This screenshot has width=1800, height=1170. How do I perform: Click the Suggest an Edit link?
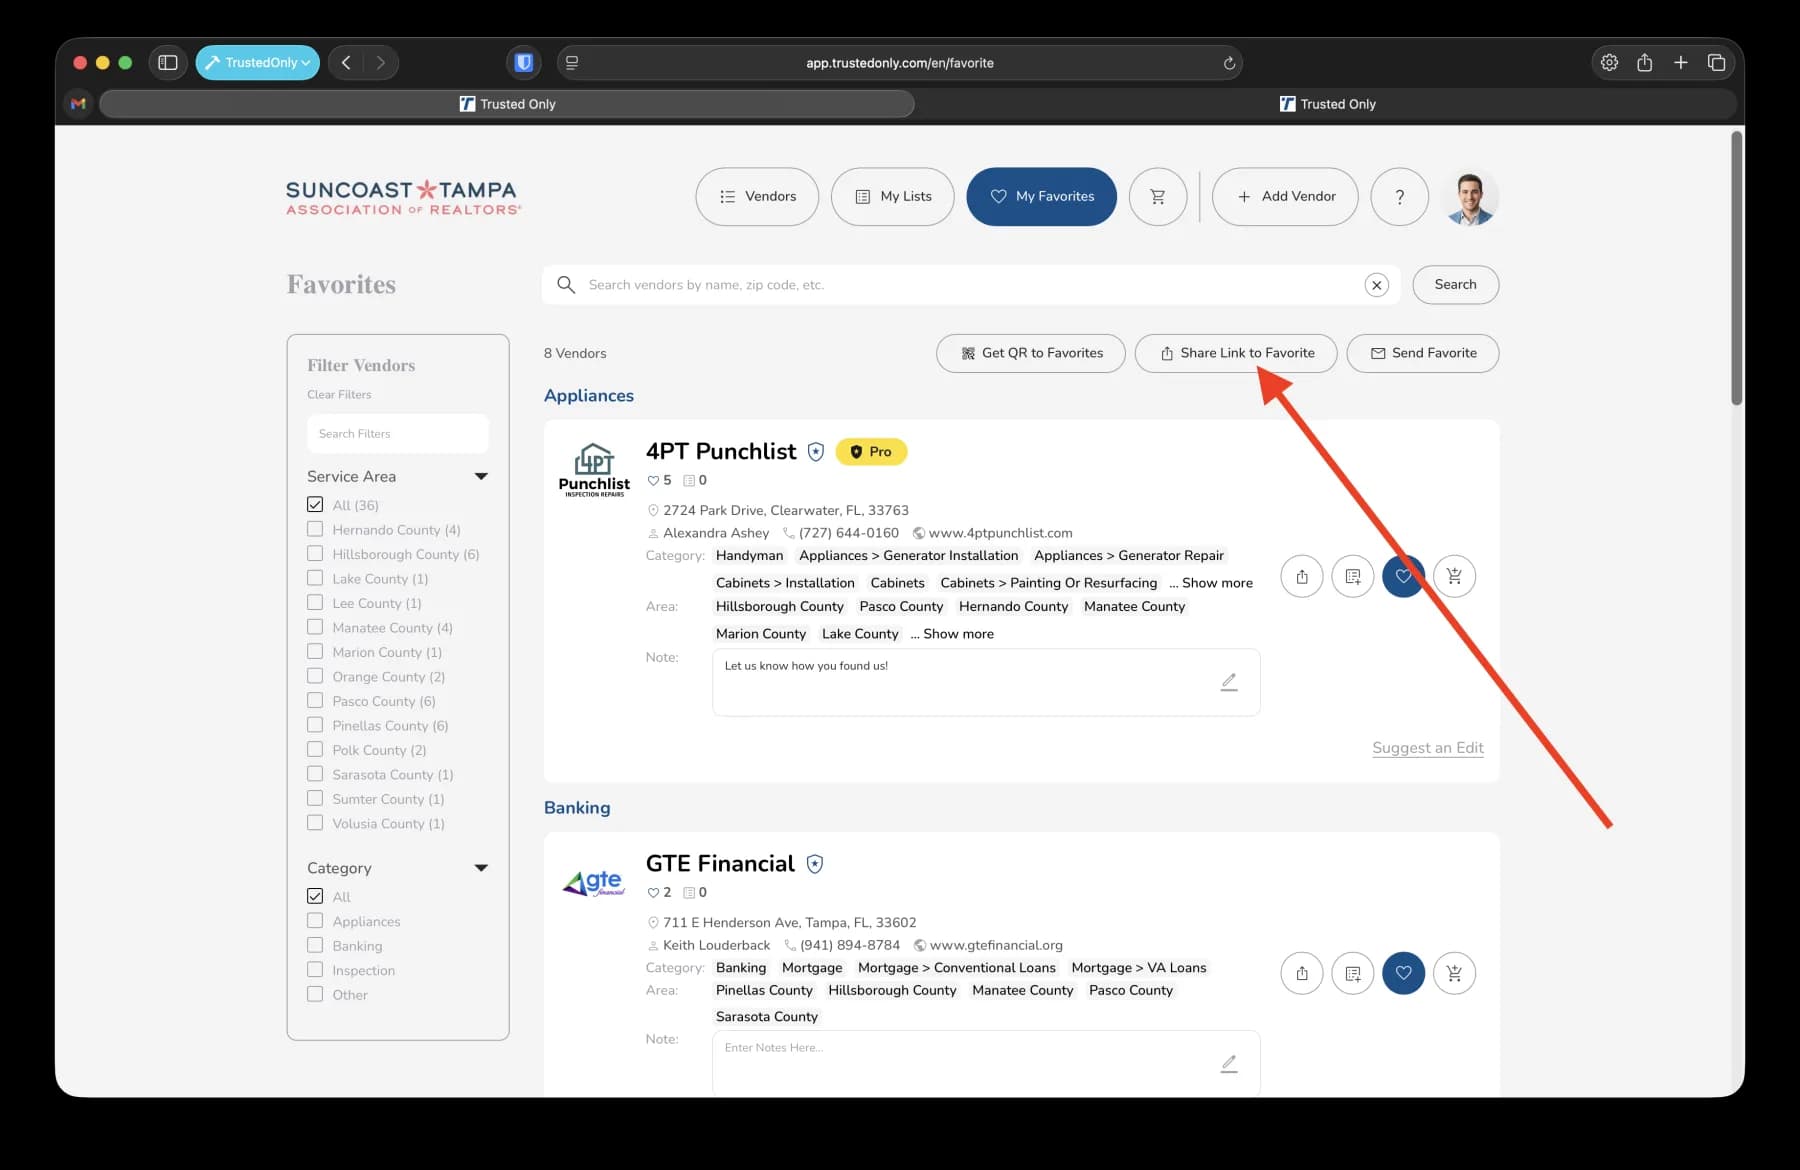coord(1427,748)
